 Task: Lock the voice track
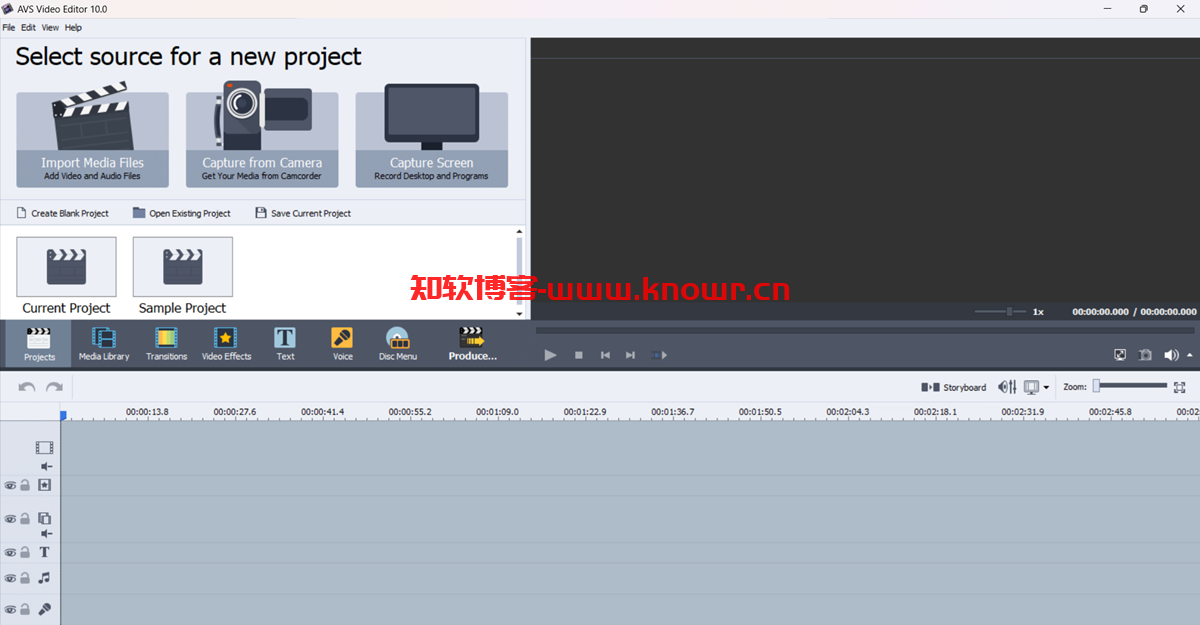25,609
